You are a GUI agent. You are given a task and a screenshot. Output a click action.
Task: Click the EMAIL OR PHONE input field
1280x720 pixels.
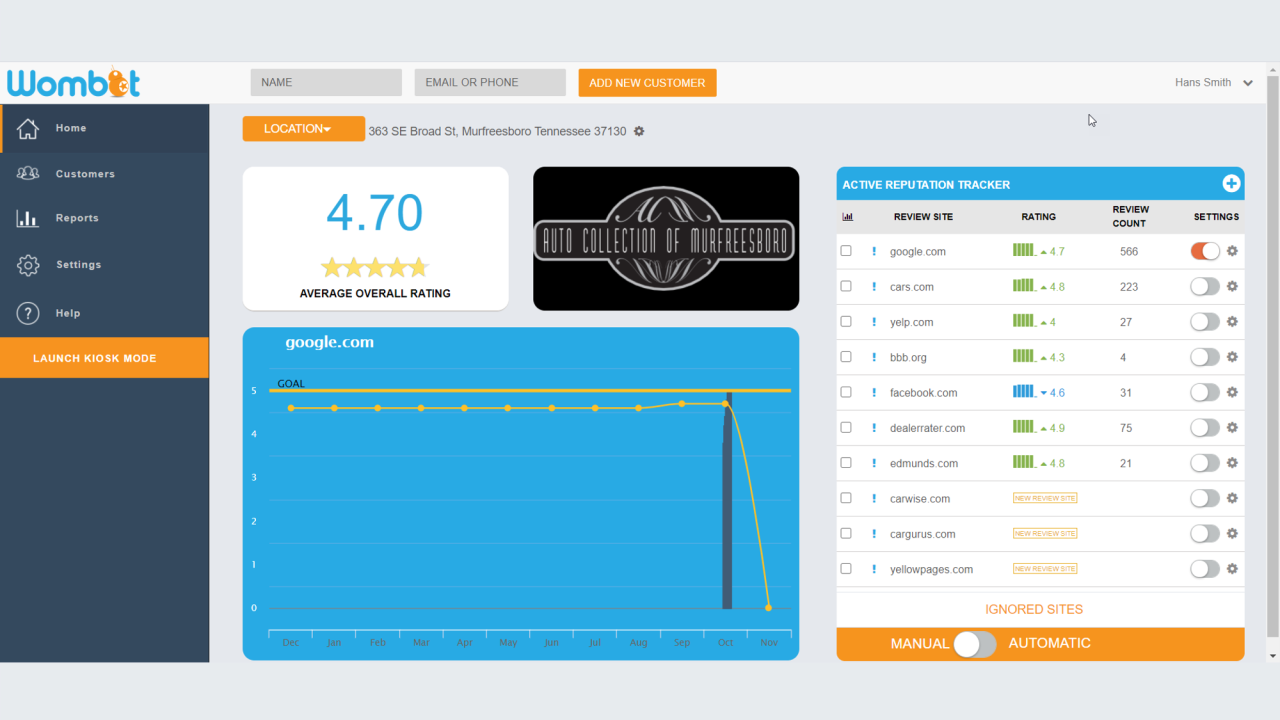[490, 83]
